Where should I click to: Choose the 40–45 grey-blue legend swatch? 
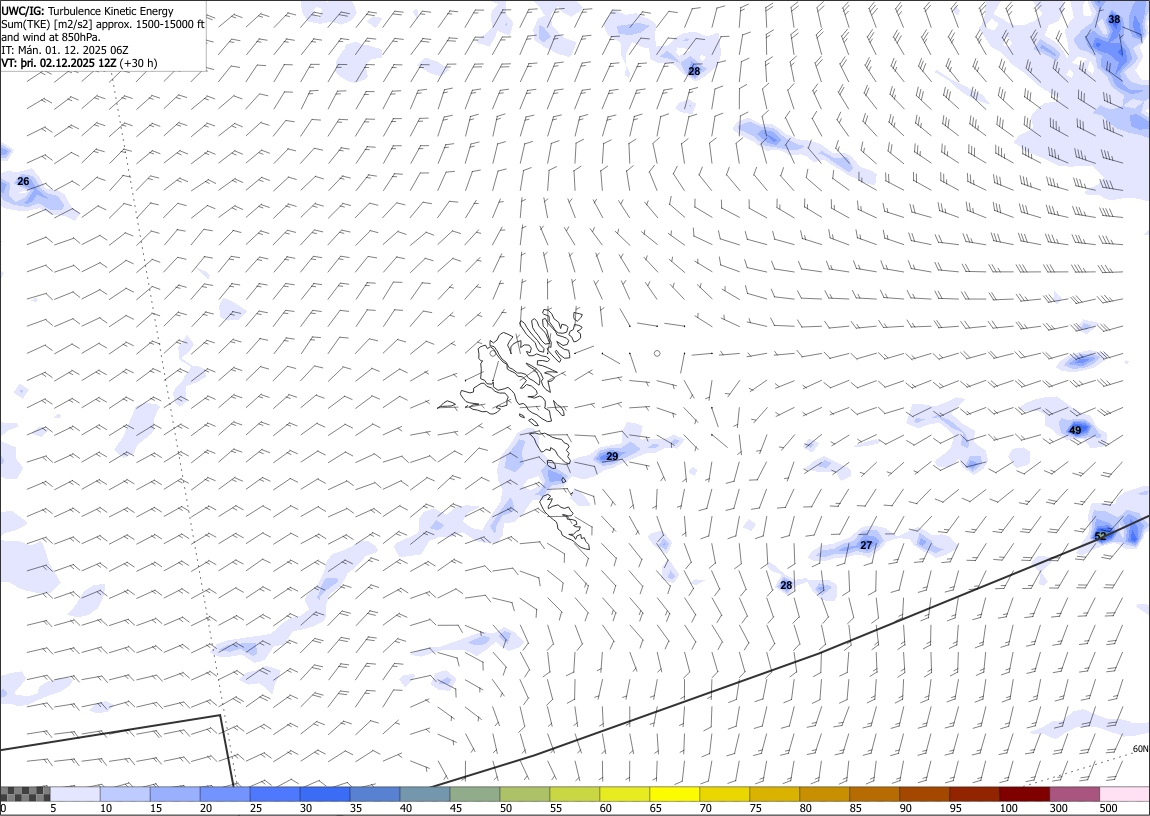pos(425,794)
